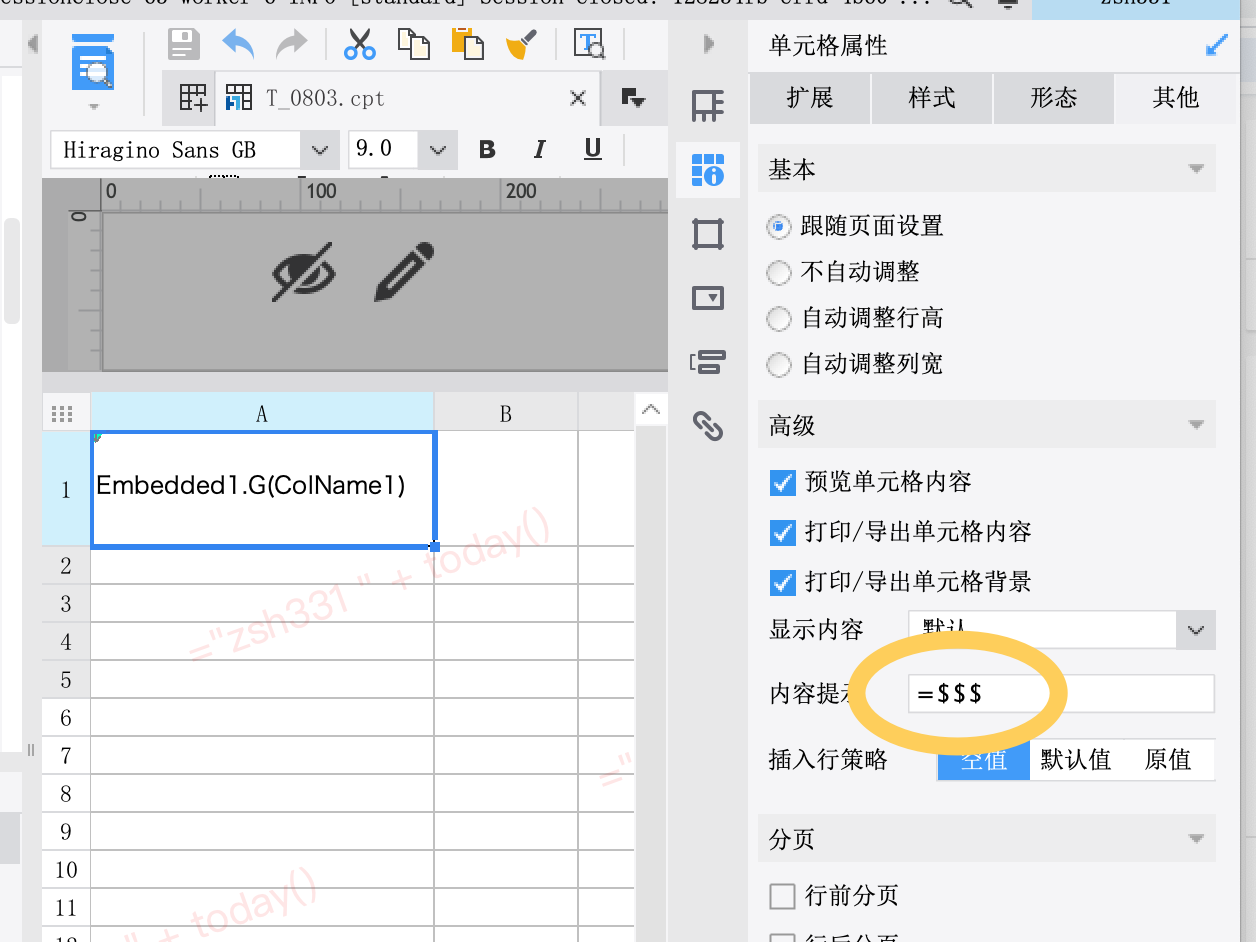Screen dimensions: 1256x942
Task: Switch to the 样式 tab
Action: pyautogui.click(x=932, y=98)
